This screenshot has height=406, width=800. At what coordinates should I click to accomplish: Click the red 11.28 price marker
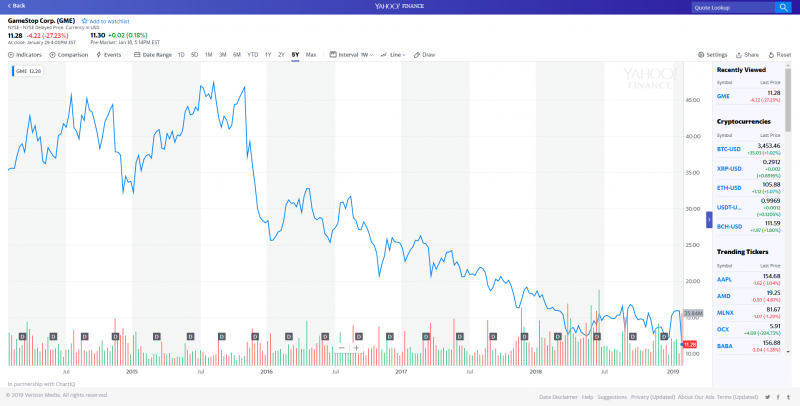[690, 344]
